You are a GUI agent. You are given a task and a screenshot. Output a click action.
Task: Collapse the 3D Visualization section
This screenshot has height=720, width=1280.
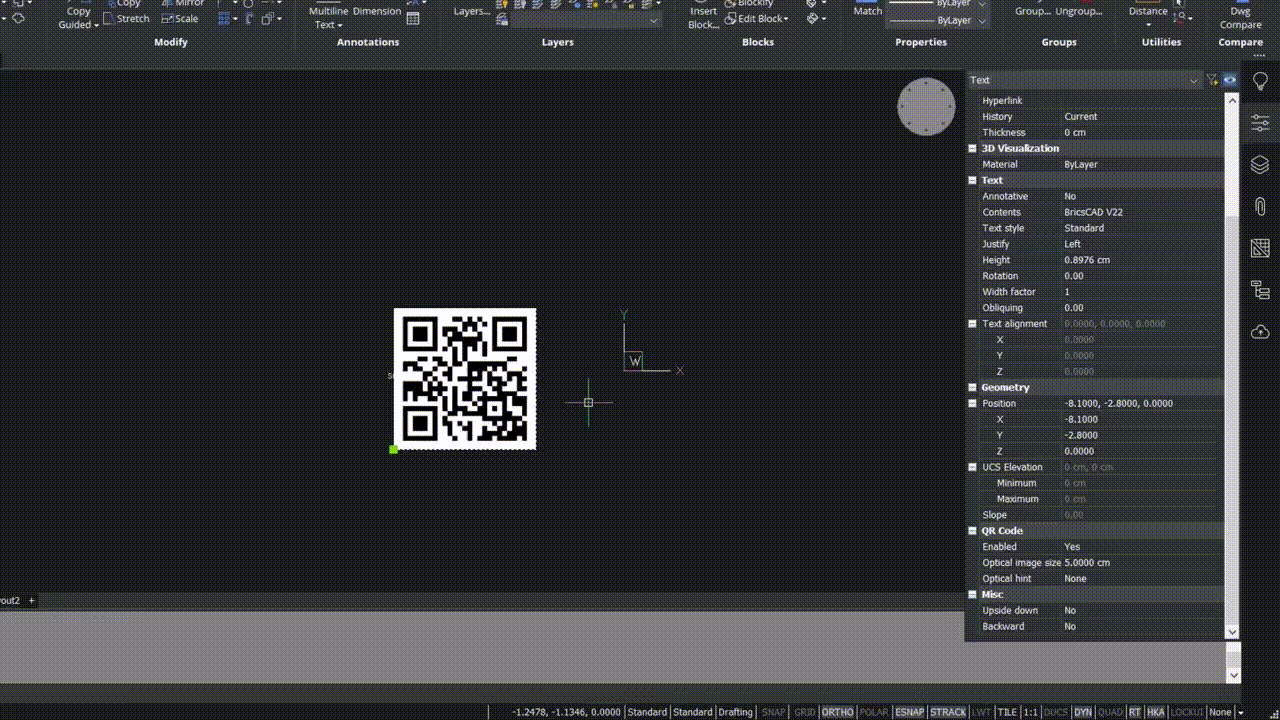click(x=972, y=148)
